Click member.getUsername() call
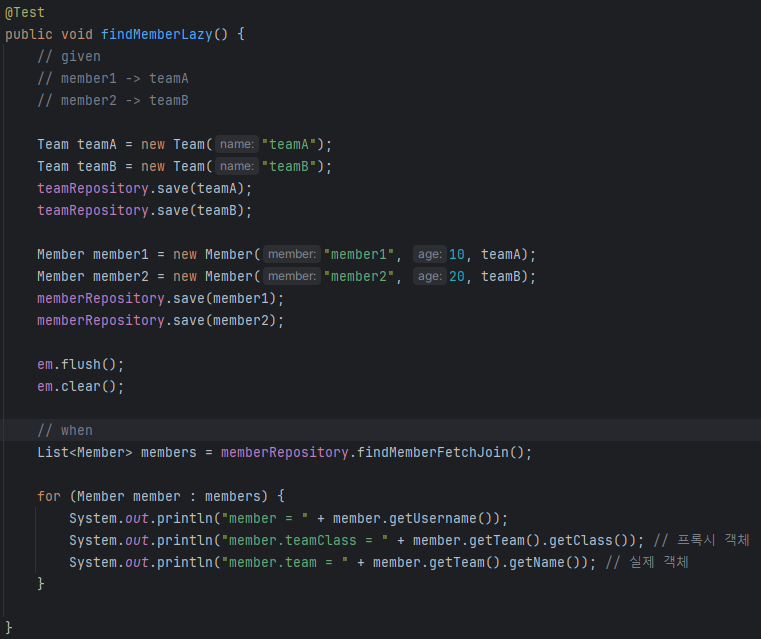Viewport: 761px width, 639px height. (x=416, y=519)
